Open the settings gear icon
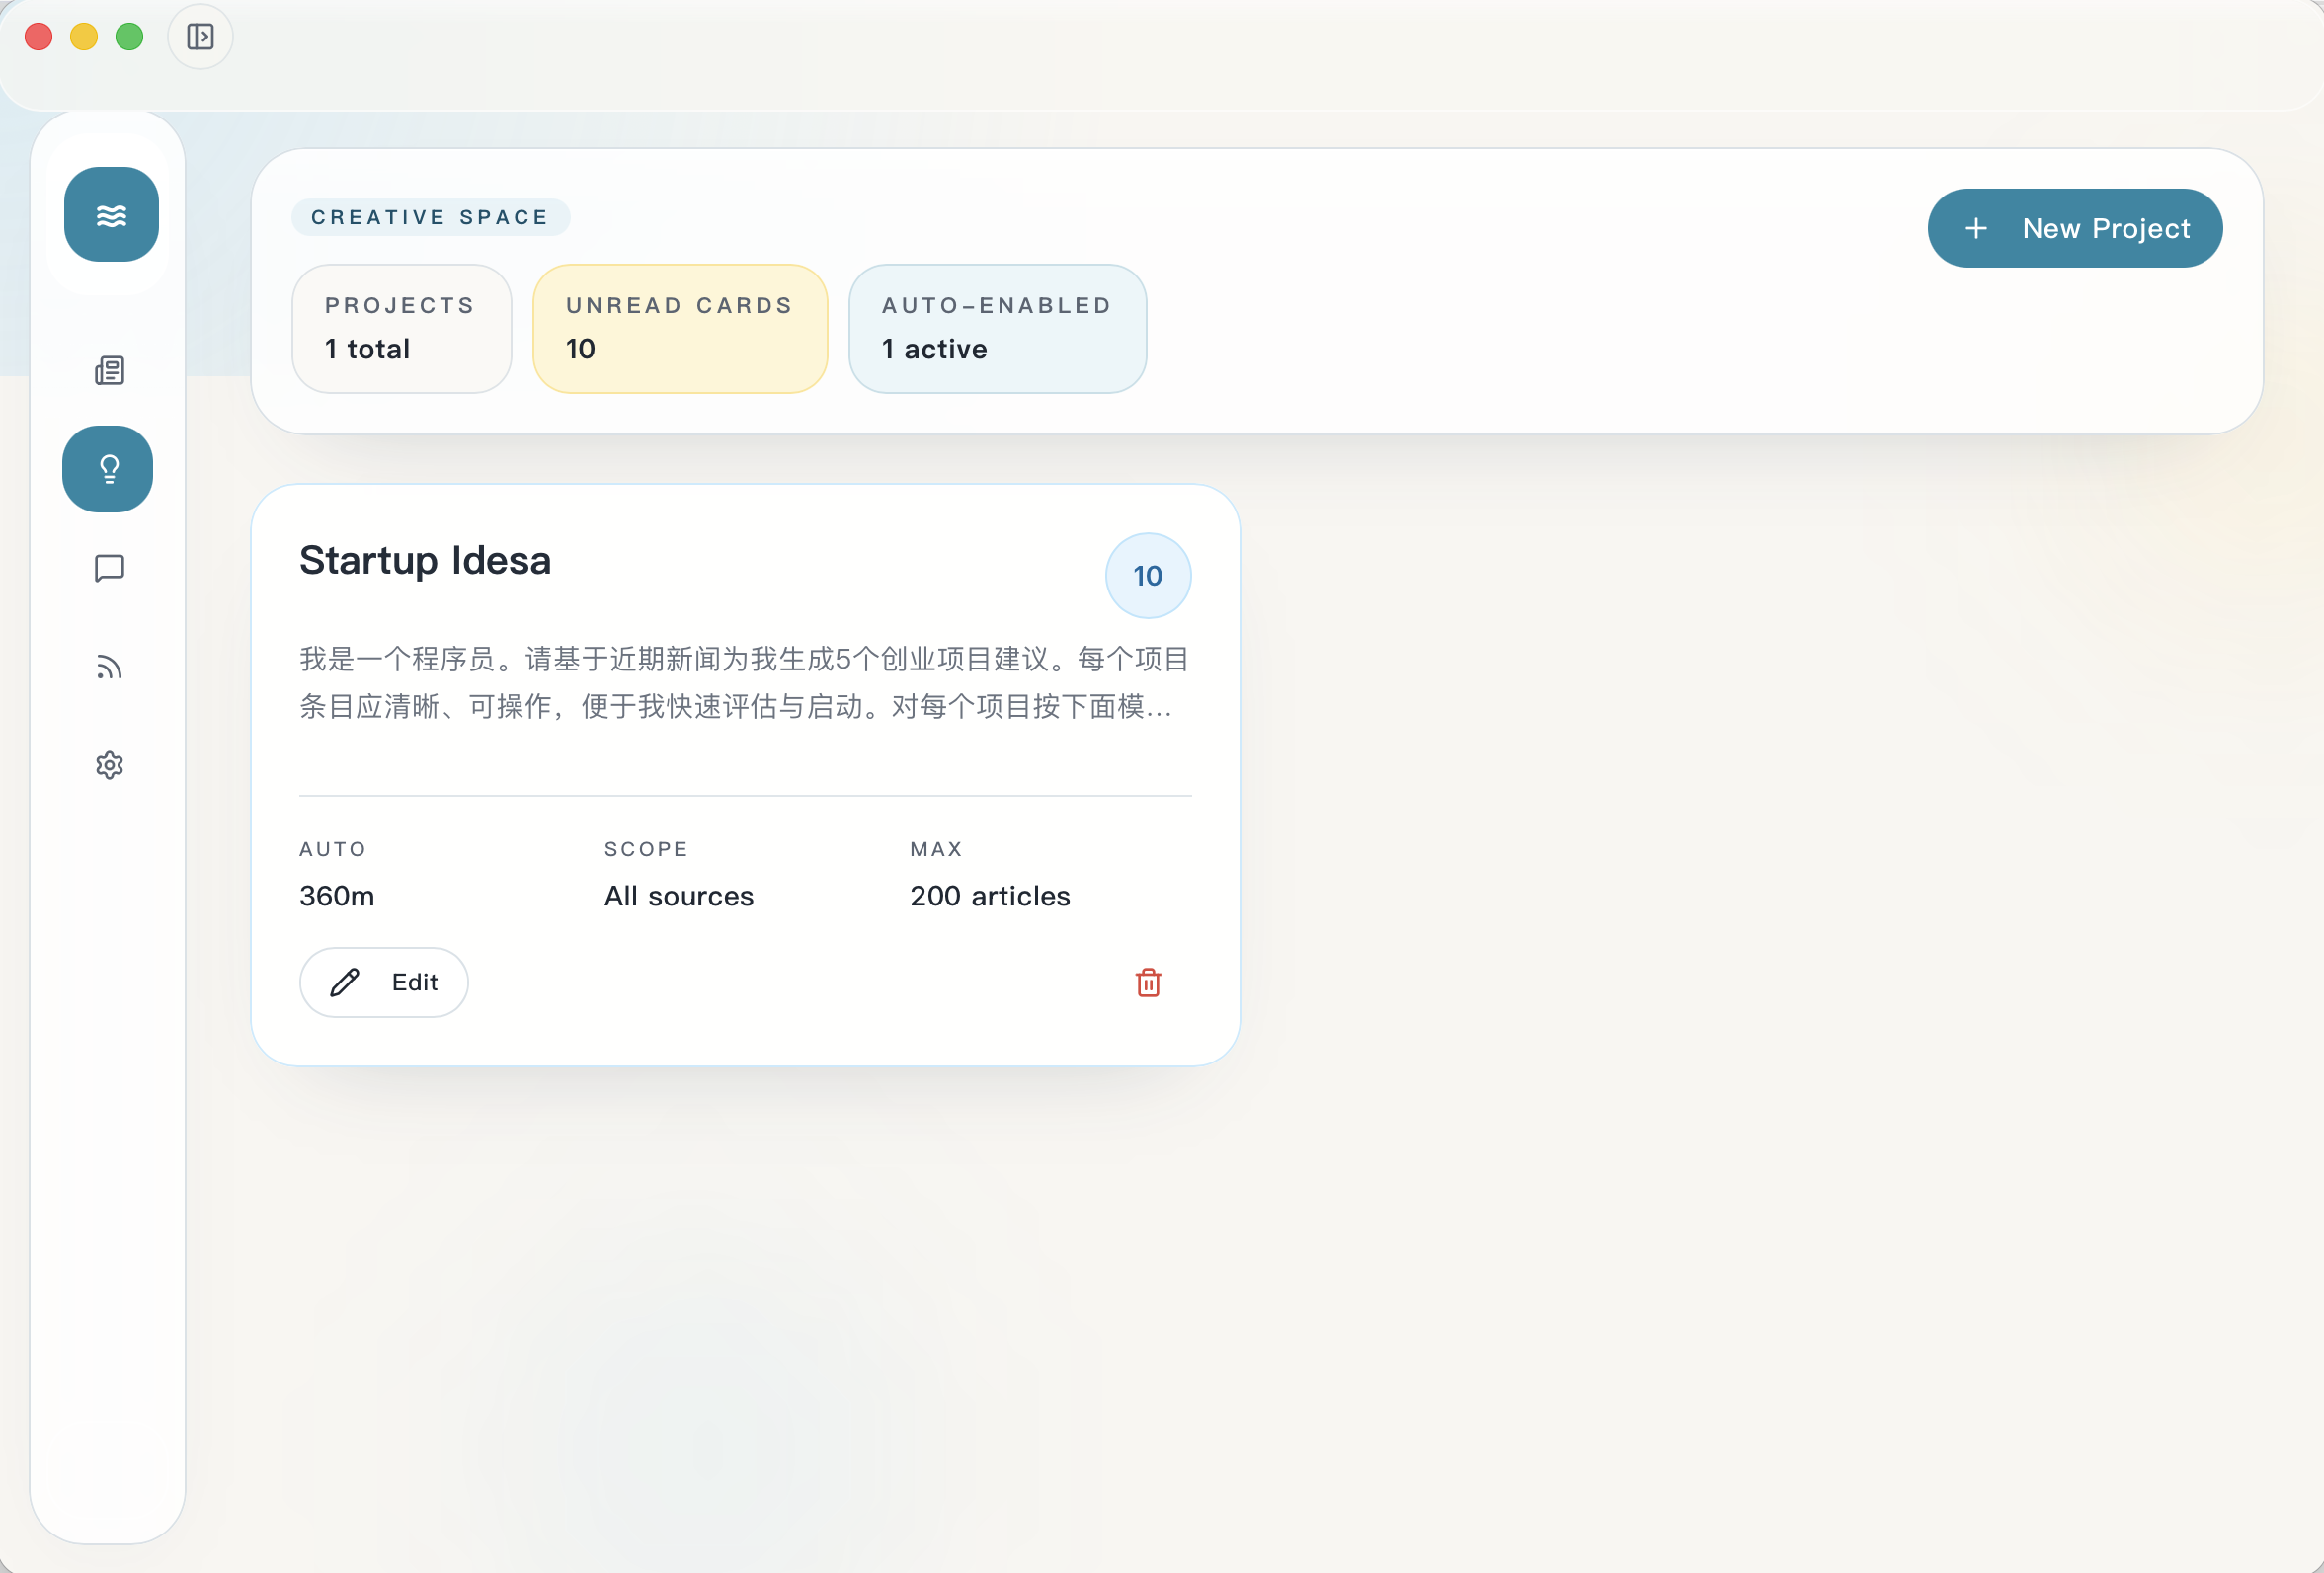 [109, 765]
